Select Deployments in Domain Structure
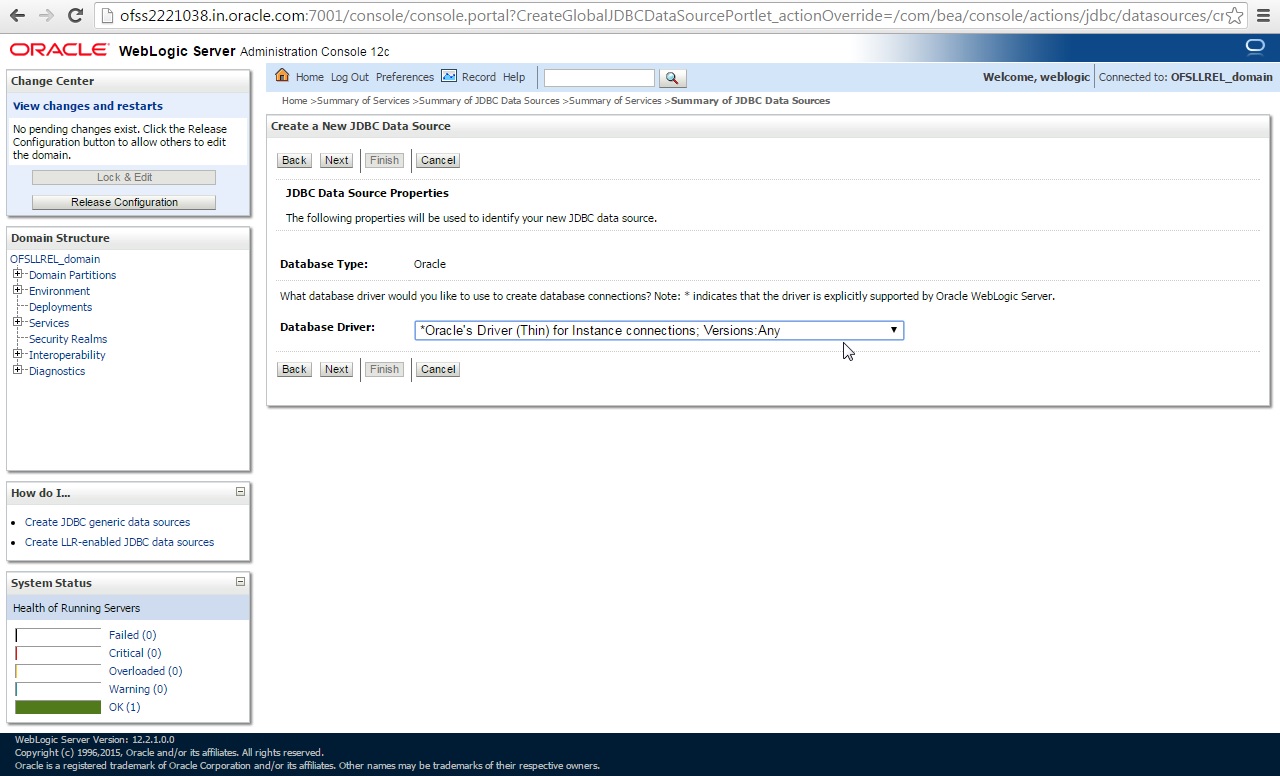 (x=60, y=307)
